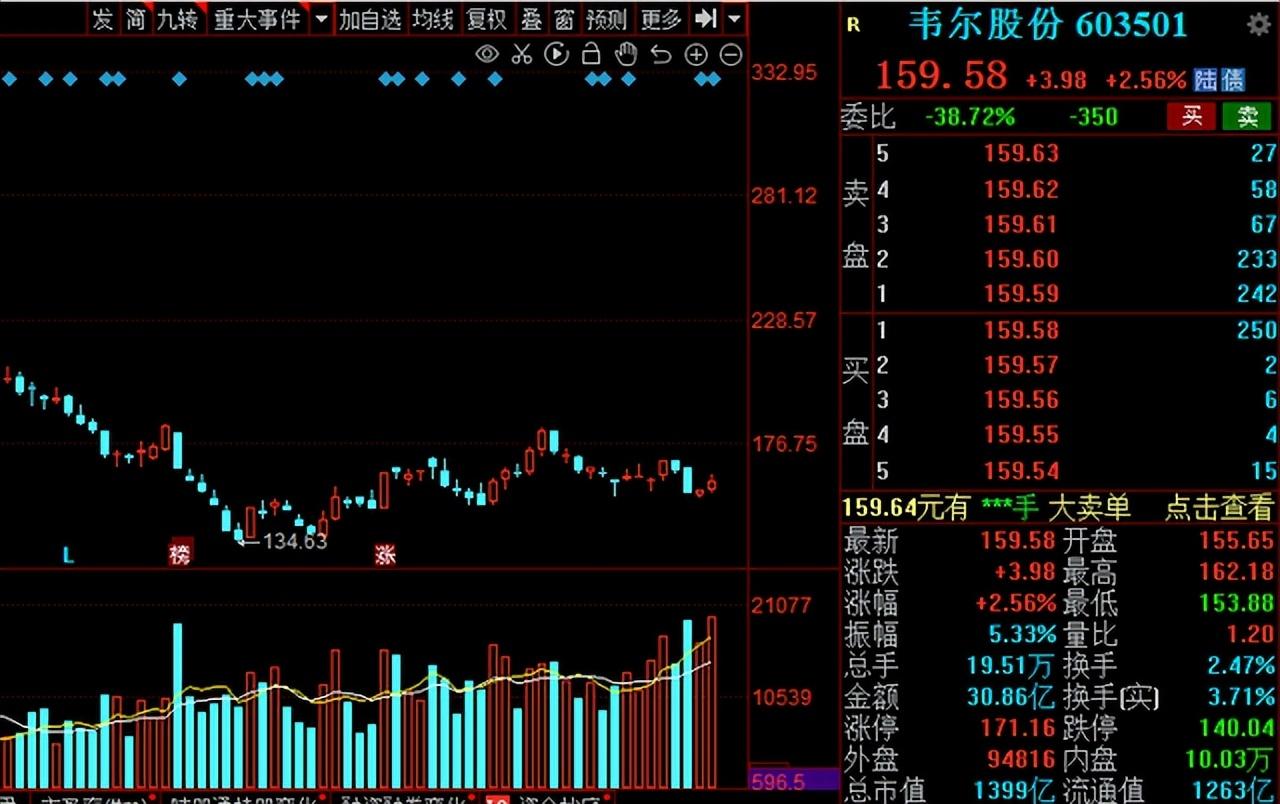Click the 债 badge next to +2.56%
Screen dimensions: 1280x804
pos(1232,79)
